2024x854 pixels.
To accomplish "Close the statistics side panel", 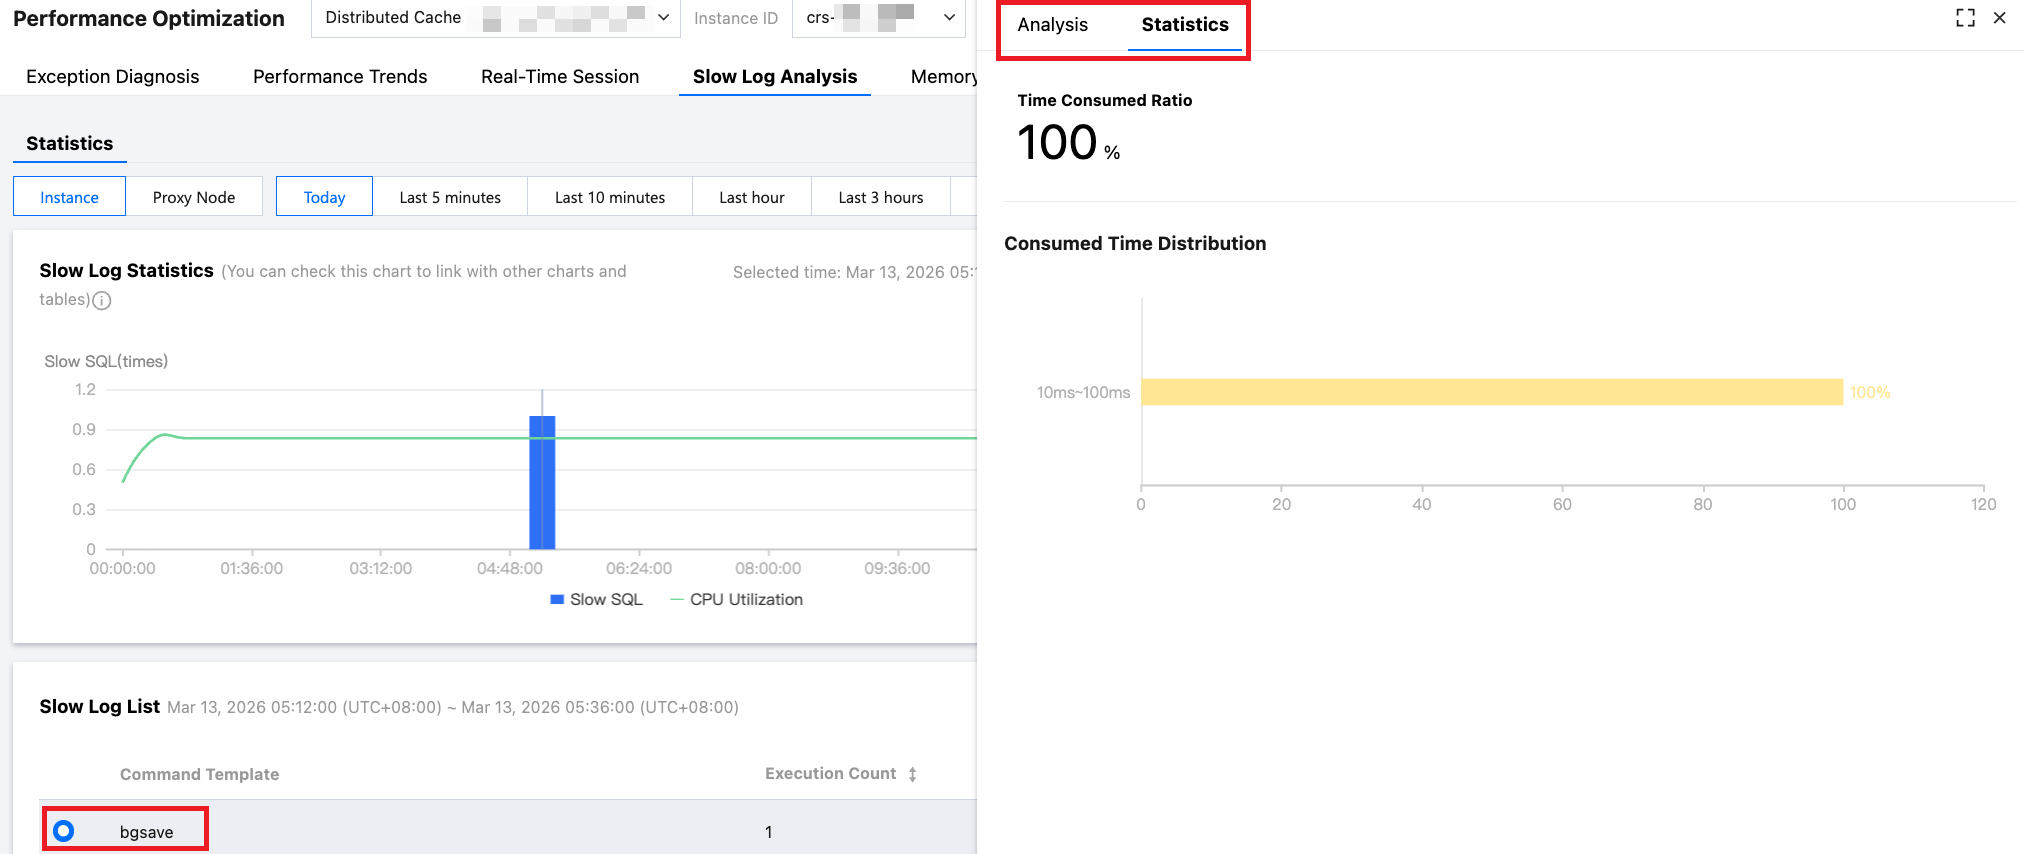I will pos(2000,18).
